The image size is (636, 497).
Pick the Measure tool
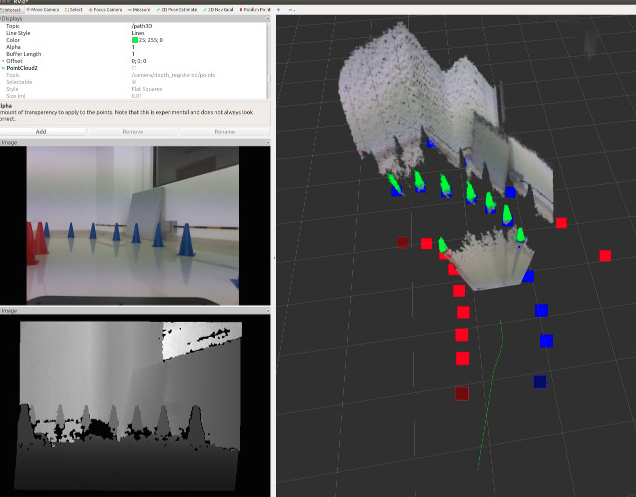pyautogui.click(x=139, y=9)
